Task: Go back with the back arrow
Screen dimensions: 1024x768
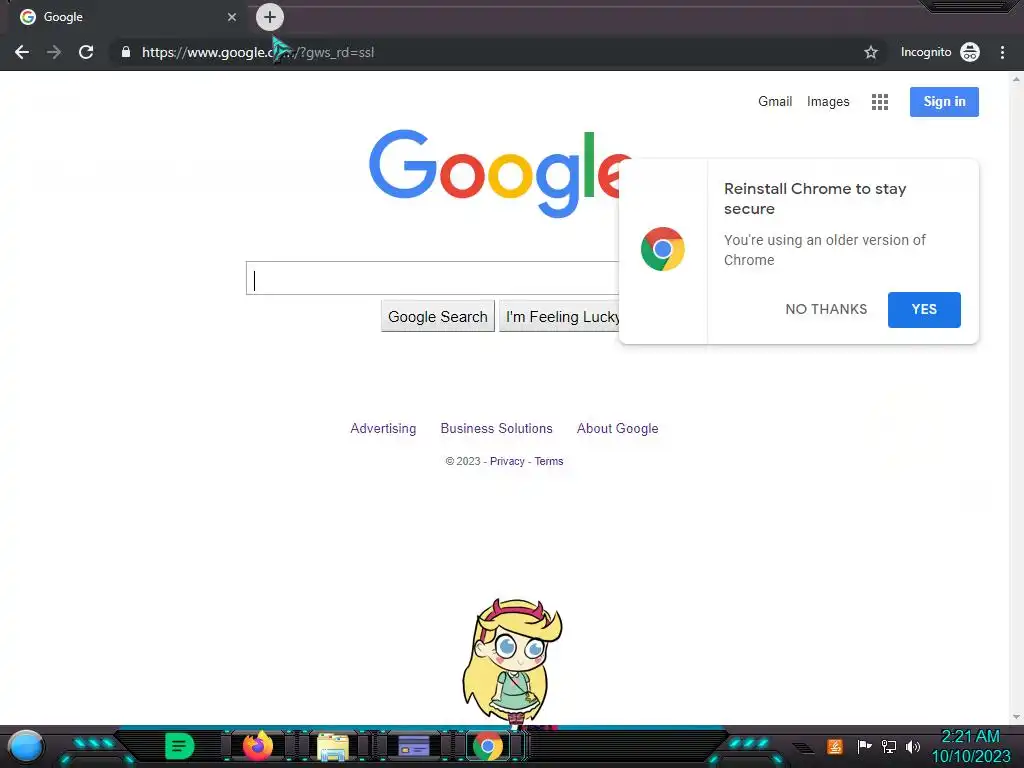Action: pyautogui.click(x=22, y=52)
